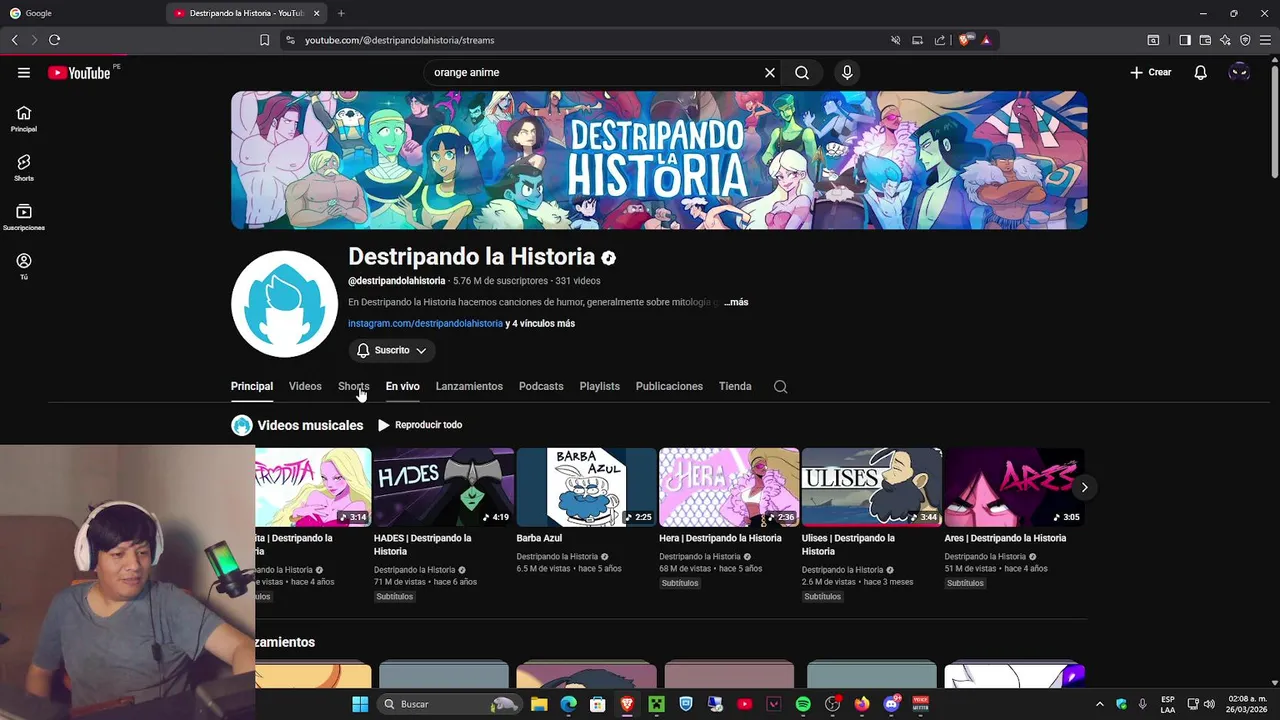Click Reproducir todo
The width and height of the screenshot is (1280, 720).
pos(420,425)
